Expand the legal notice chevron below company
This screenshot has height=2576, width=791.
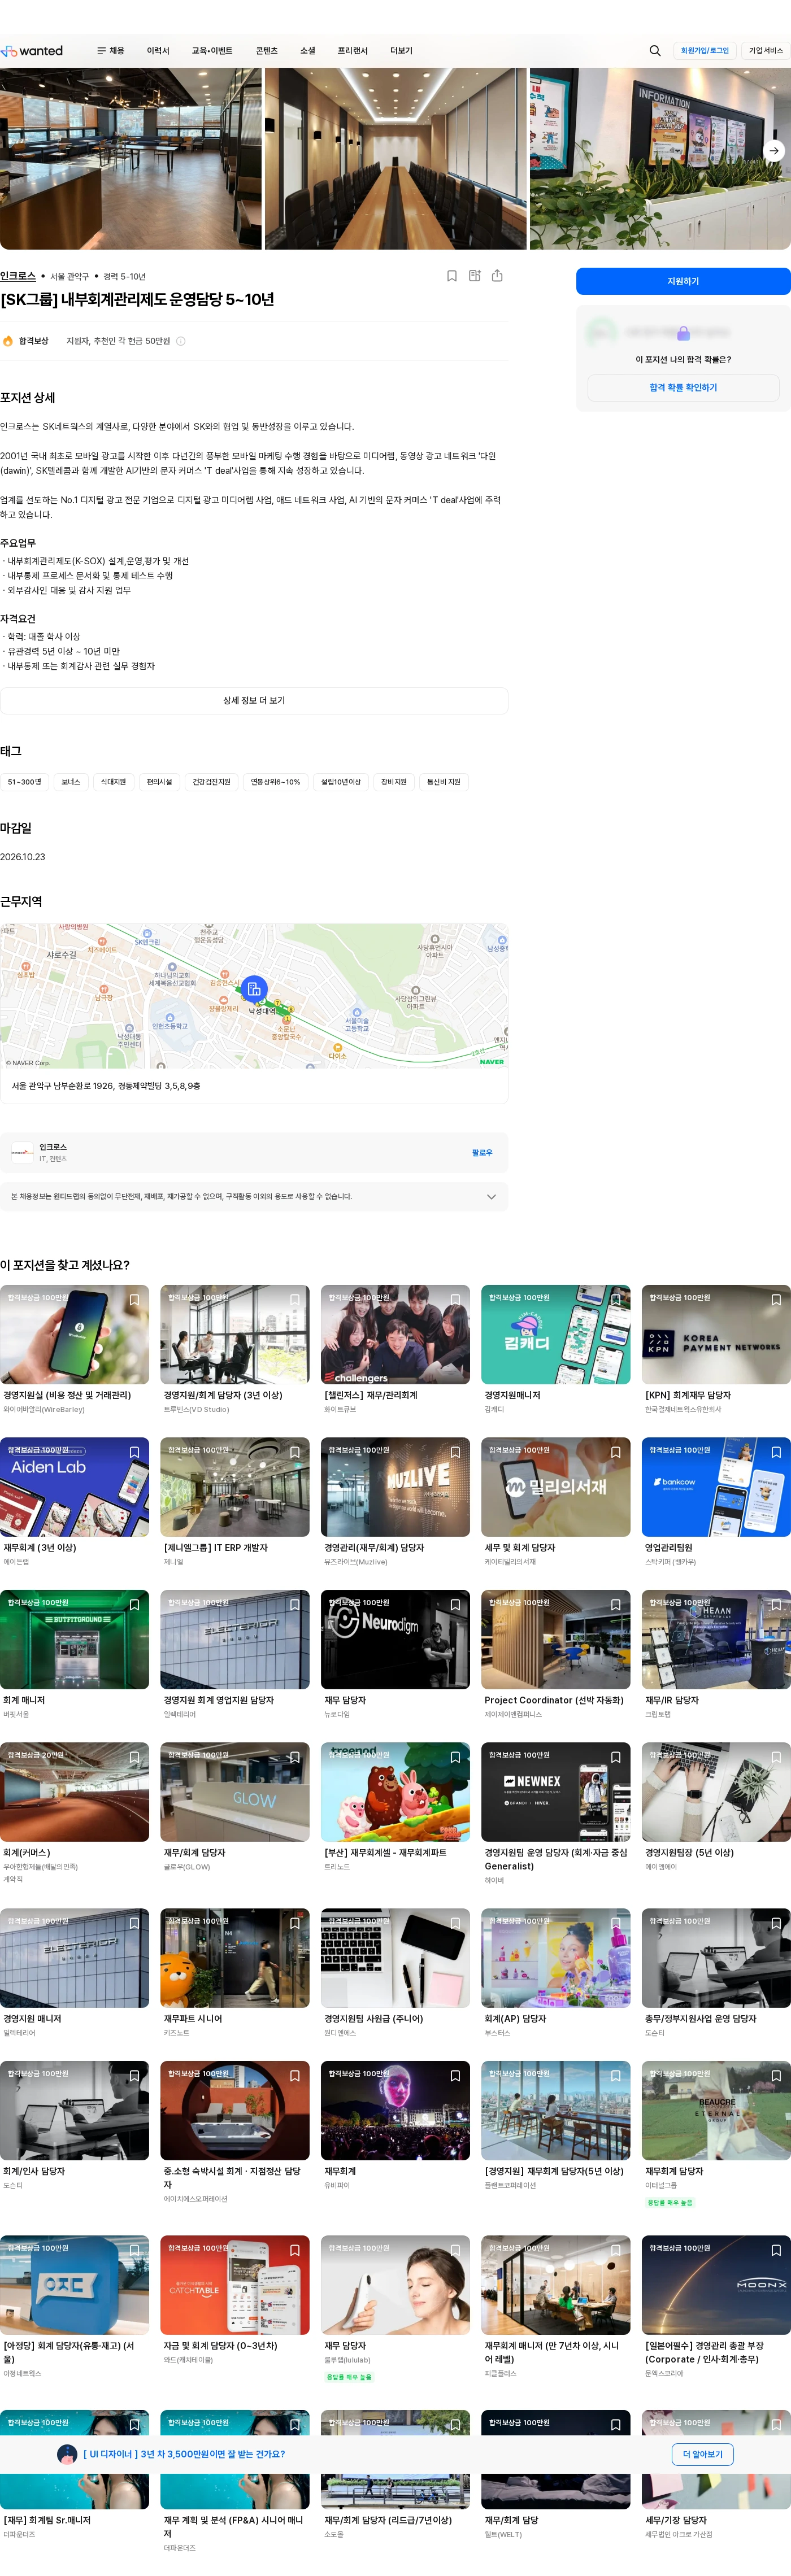(x=491, y=1197)
